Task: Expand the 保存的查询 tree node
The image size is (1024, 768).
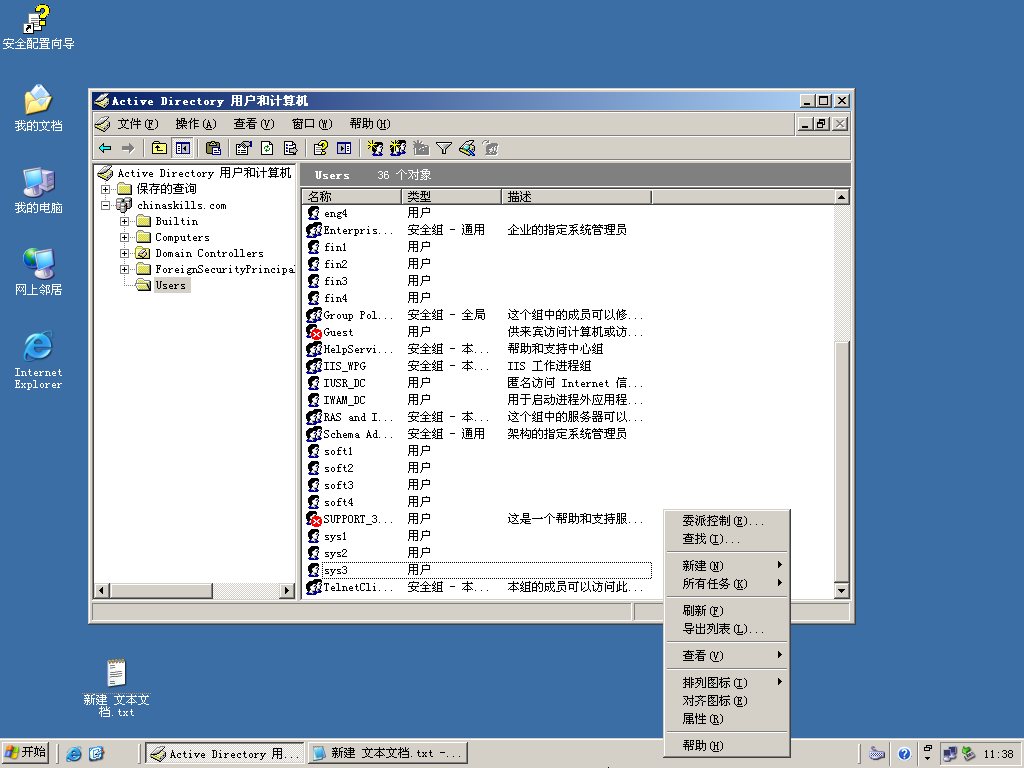Action: pos(105,189)
